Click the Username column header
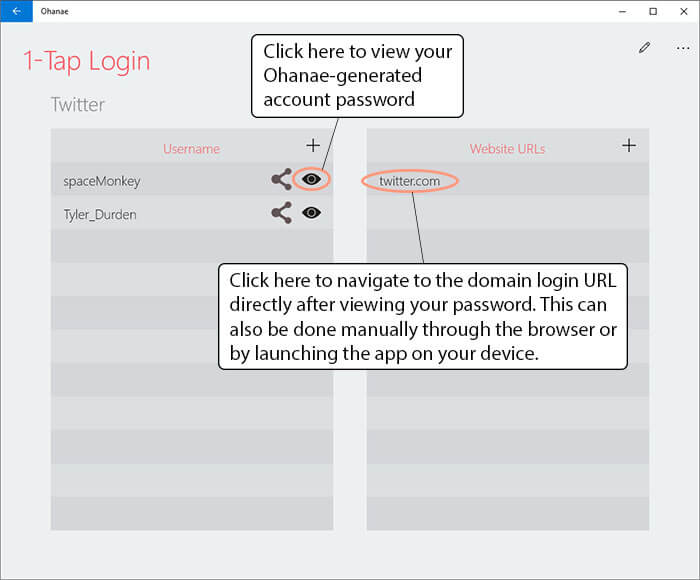The width and height of the screenshot is (700, 580). pyautogui.click(x=191, y=149)
